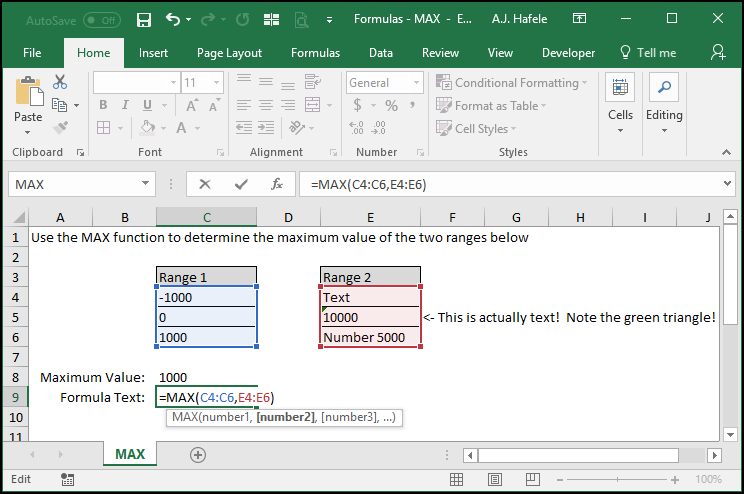Screen dimensions: 744x494
Task: Open the General number format dropdown
Action: 416,83
